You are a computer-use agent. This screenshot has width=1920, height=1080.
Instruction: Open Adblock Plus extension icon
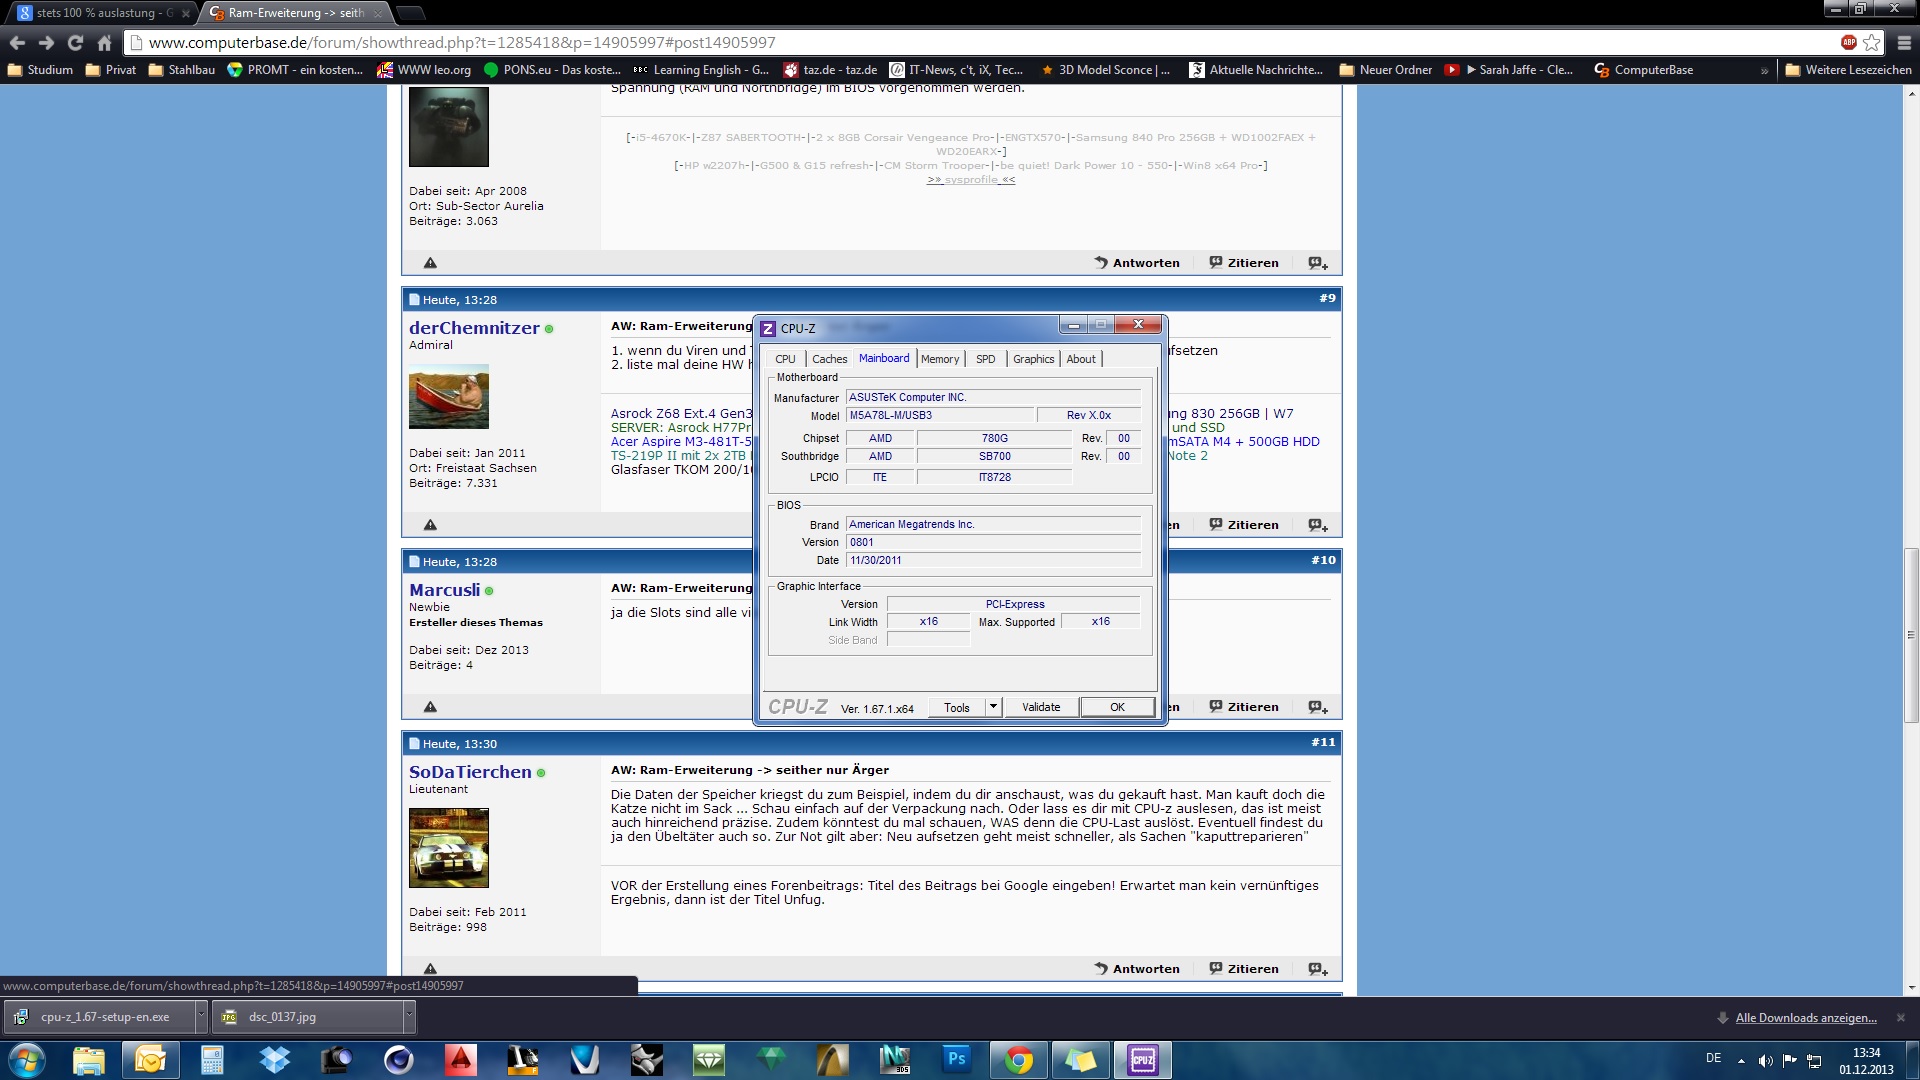tap(1848, 43)
